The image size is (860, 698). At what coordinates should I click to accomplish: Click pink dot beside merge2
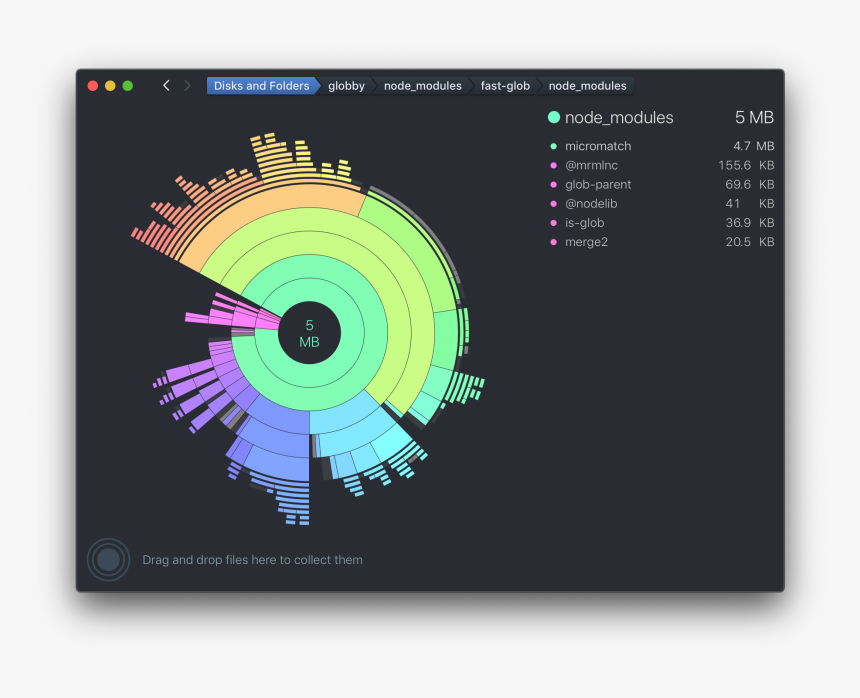553,242
